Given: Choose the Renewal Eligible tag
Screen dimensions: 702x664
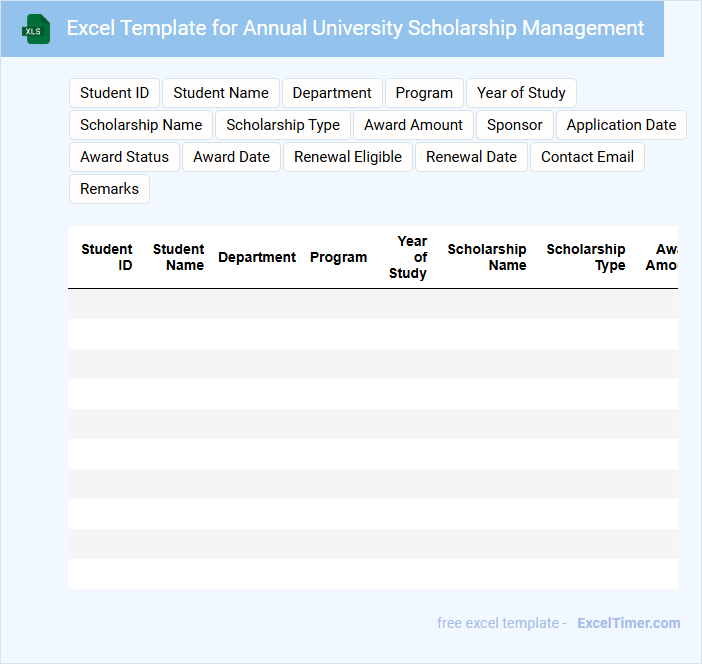Looking at the screenshot, I should pyautogui.click(x=348, y=157).
